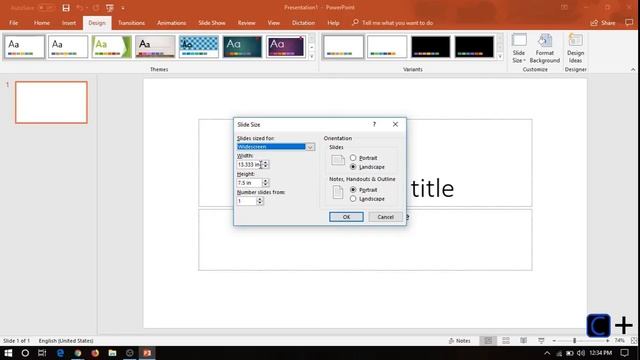Image resolution: width=640 pixels, height=360 pixels.
Task: Click the Help question mark in the Slide Size dialog
Action: tap(374, 124)
